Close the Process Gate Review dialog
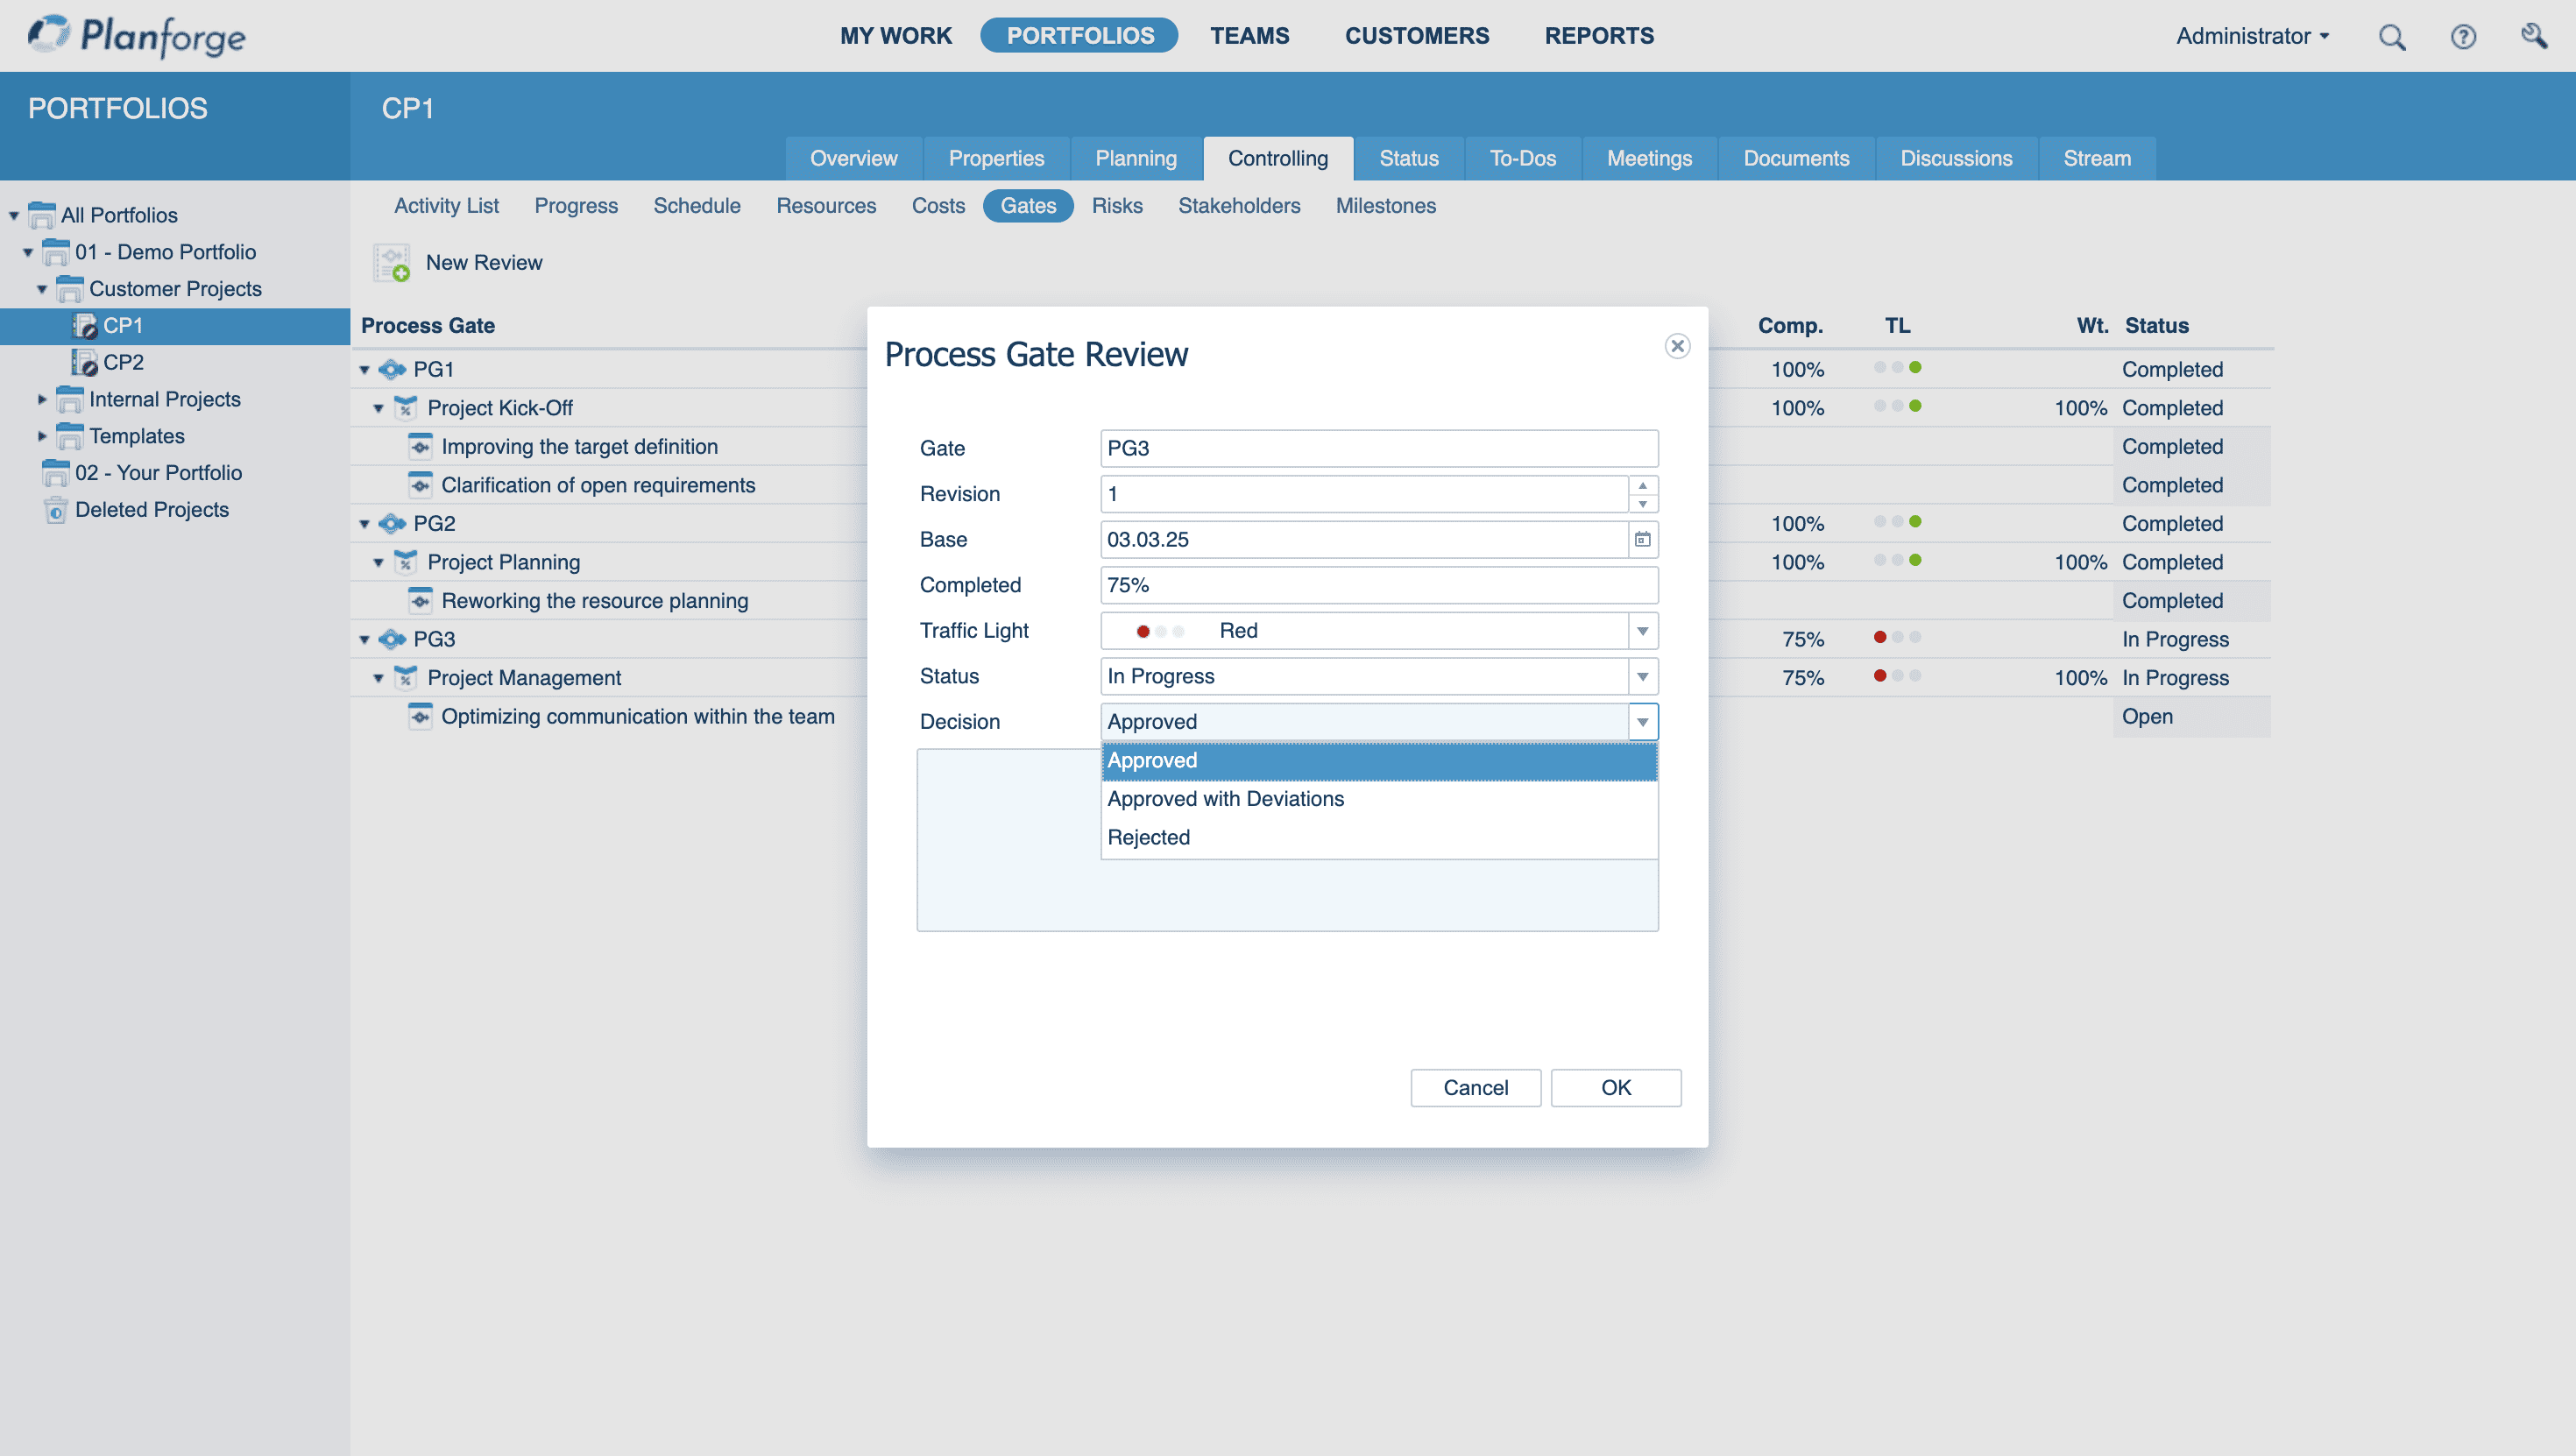Viewport: 2576px width, 1456px height. (1677, 346)
